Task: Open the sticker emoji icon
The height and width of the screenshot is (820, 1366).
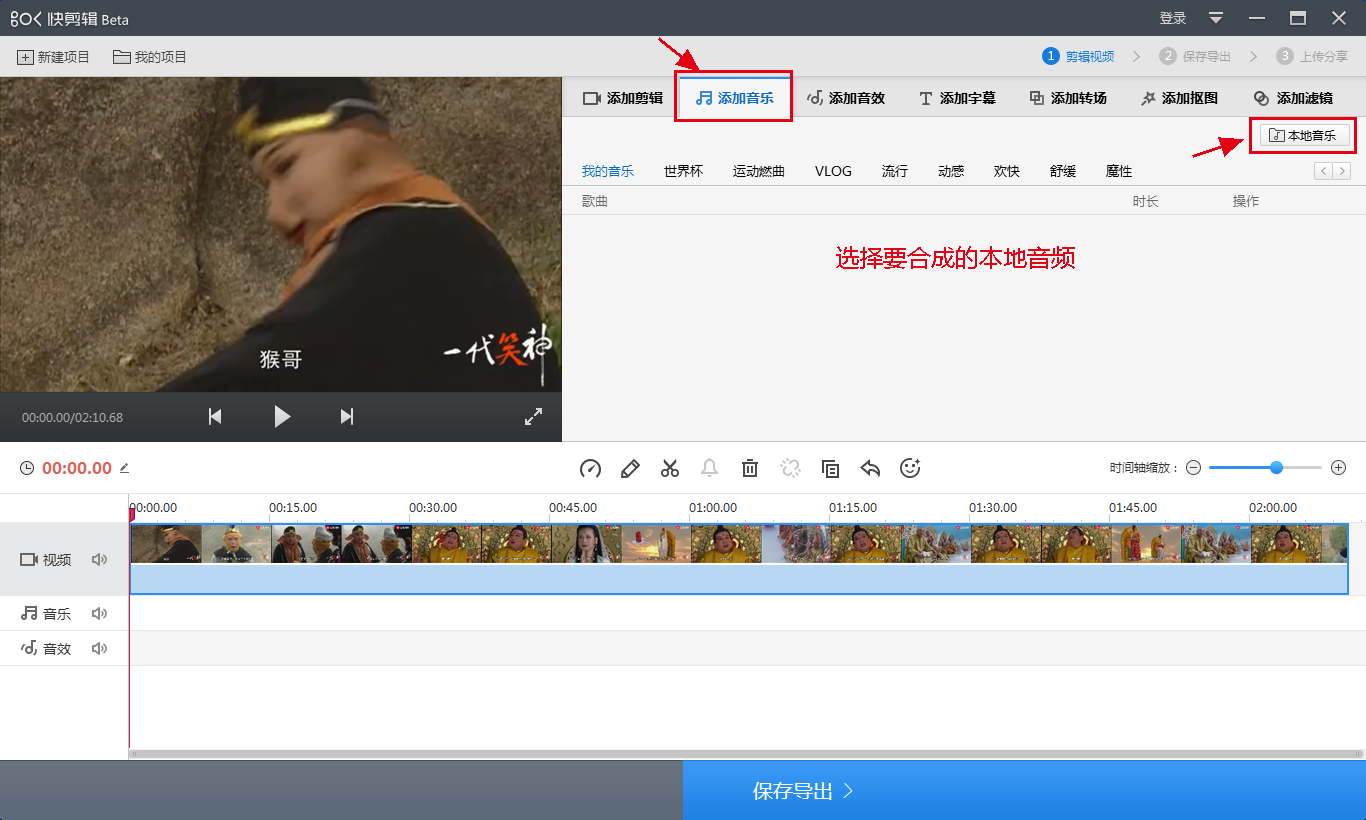Action: [x=910, y=468]
